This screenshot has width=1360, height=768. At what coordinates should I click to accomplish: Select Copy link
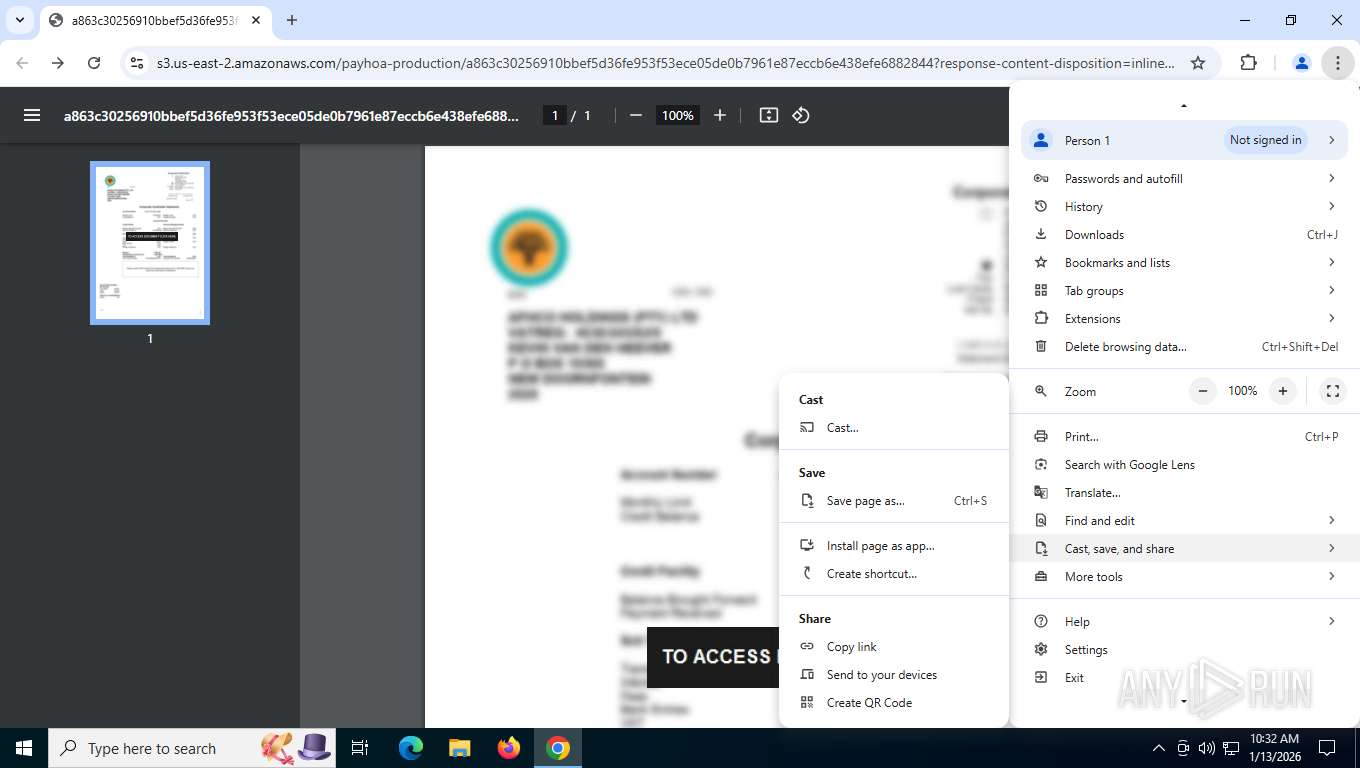[x=894, y=647]
